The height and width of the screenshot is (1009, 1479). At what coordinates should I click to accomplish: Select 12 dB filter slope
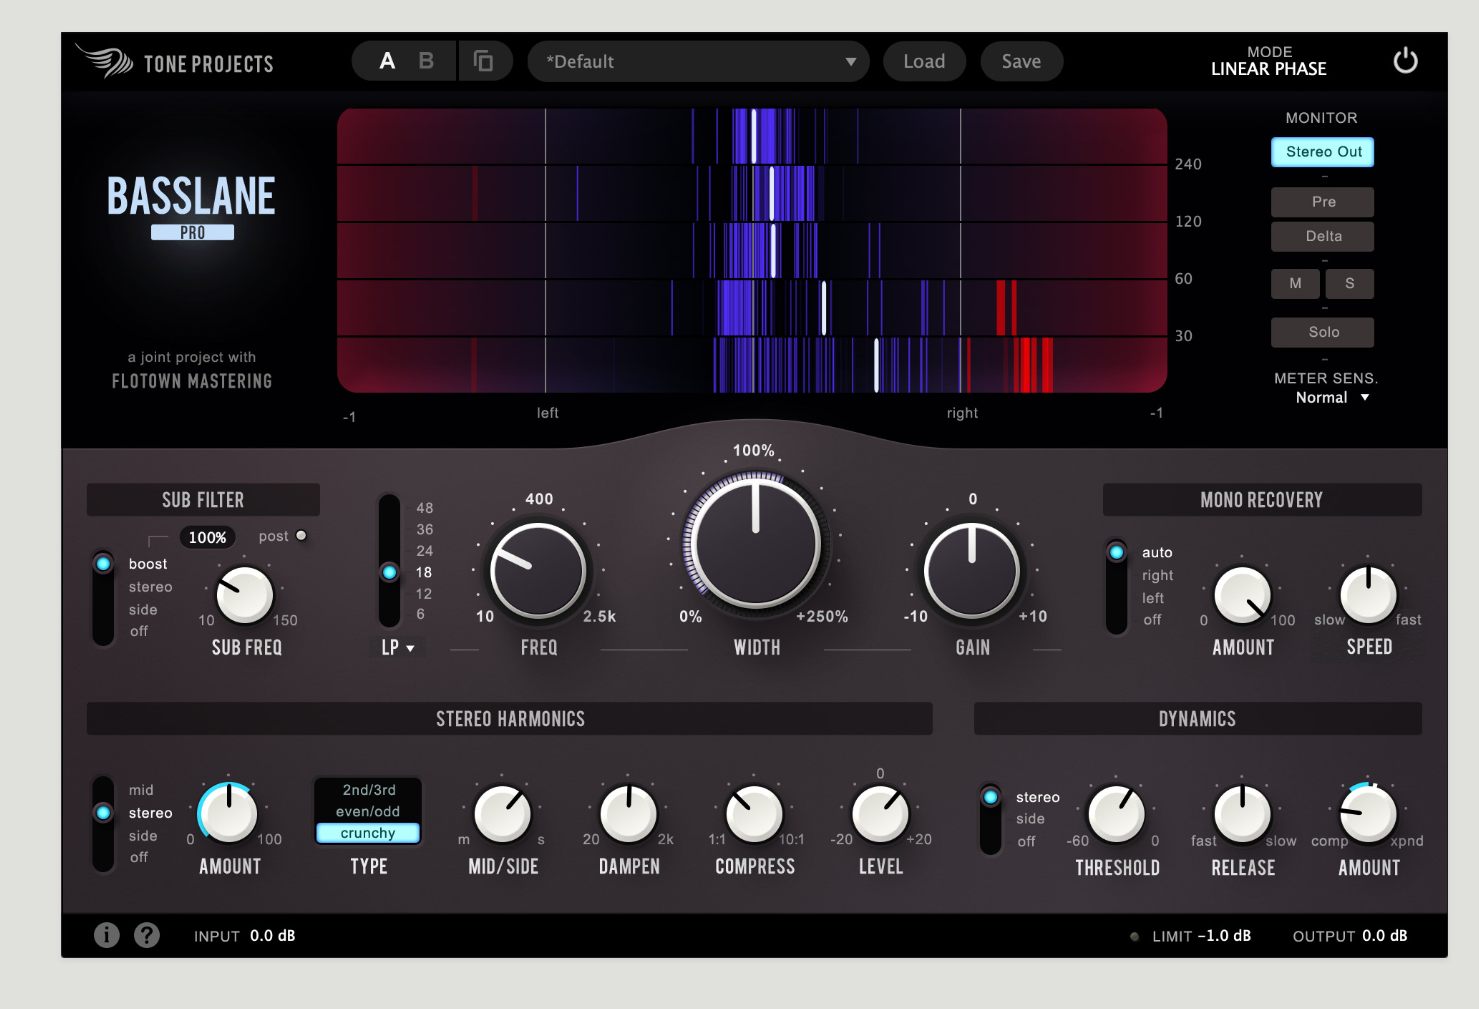424,593
